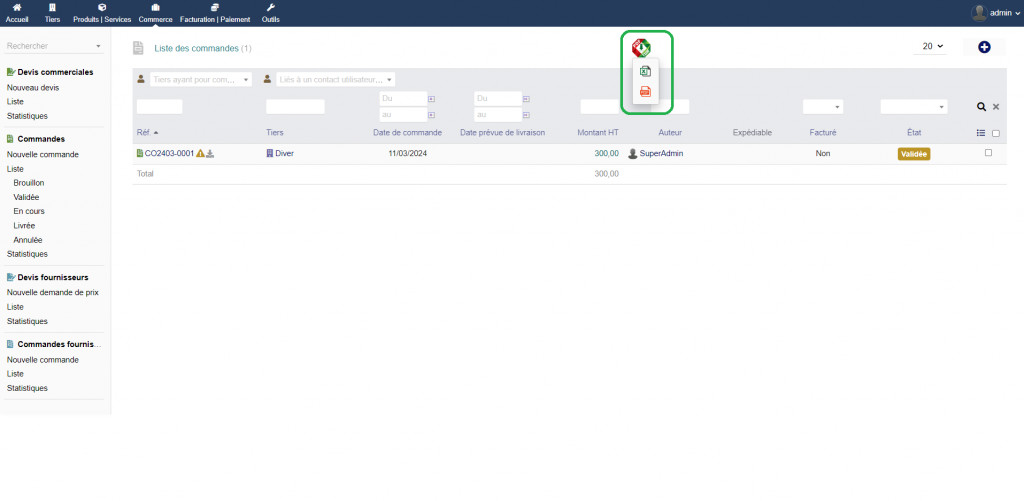Open Liste under Devis commerciales

point(15,102)
